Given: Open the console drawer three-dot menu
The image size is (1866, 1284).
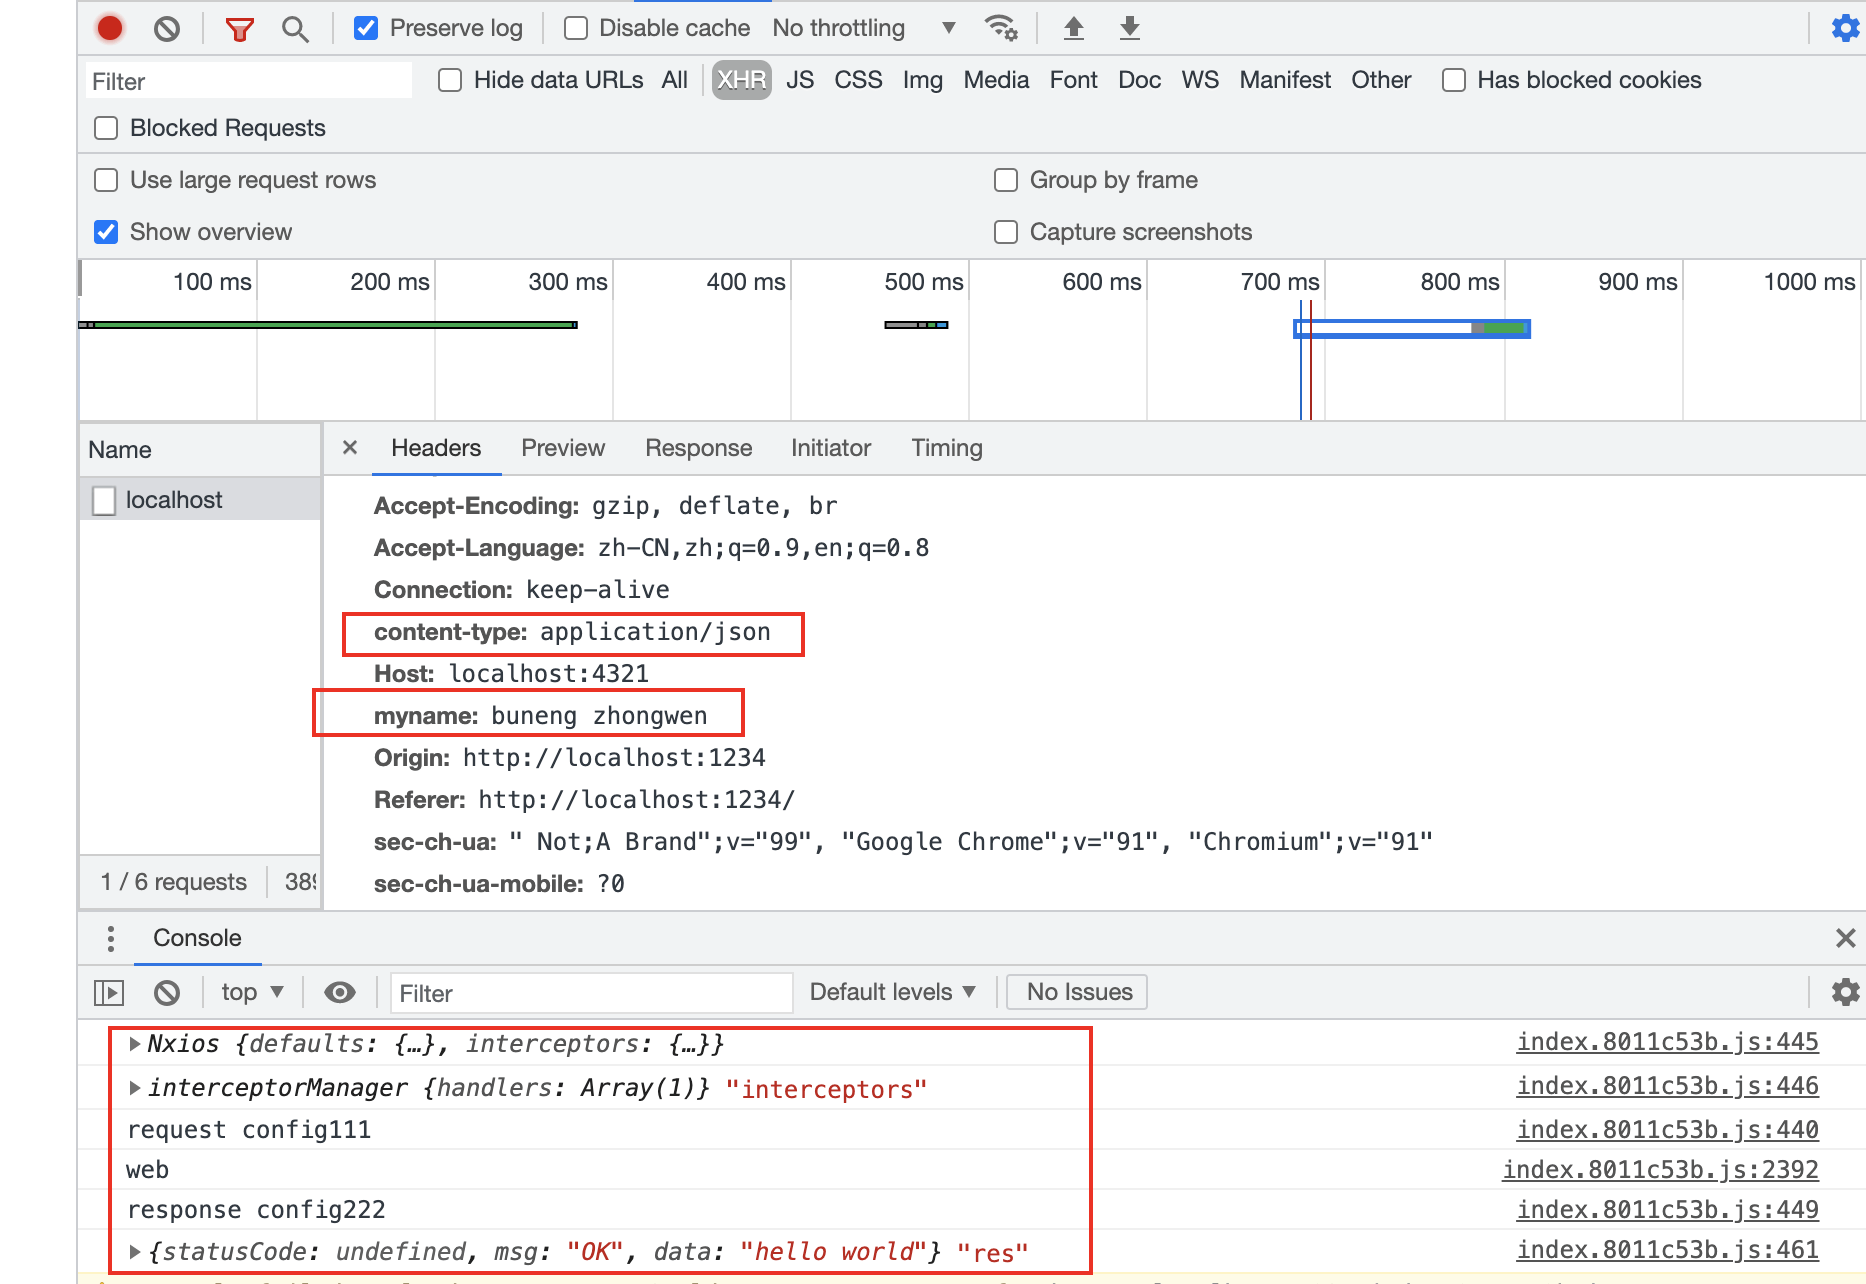Looking at the screenshot, I should [111, 938].
